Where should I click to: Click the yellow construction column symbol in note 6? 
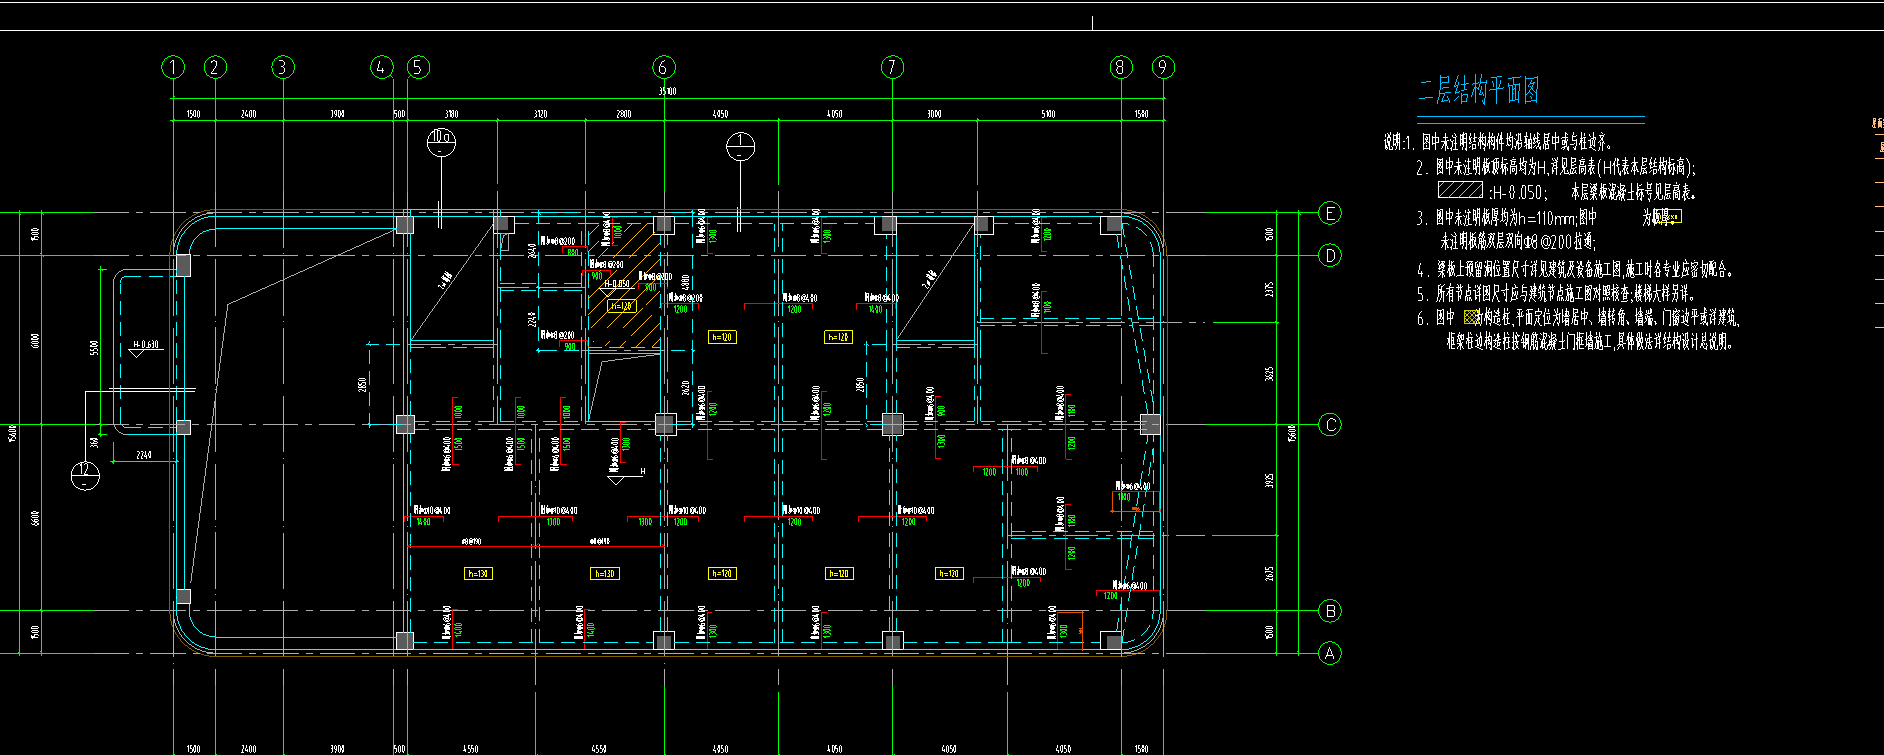[x=1470, y=317]
